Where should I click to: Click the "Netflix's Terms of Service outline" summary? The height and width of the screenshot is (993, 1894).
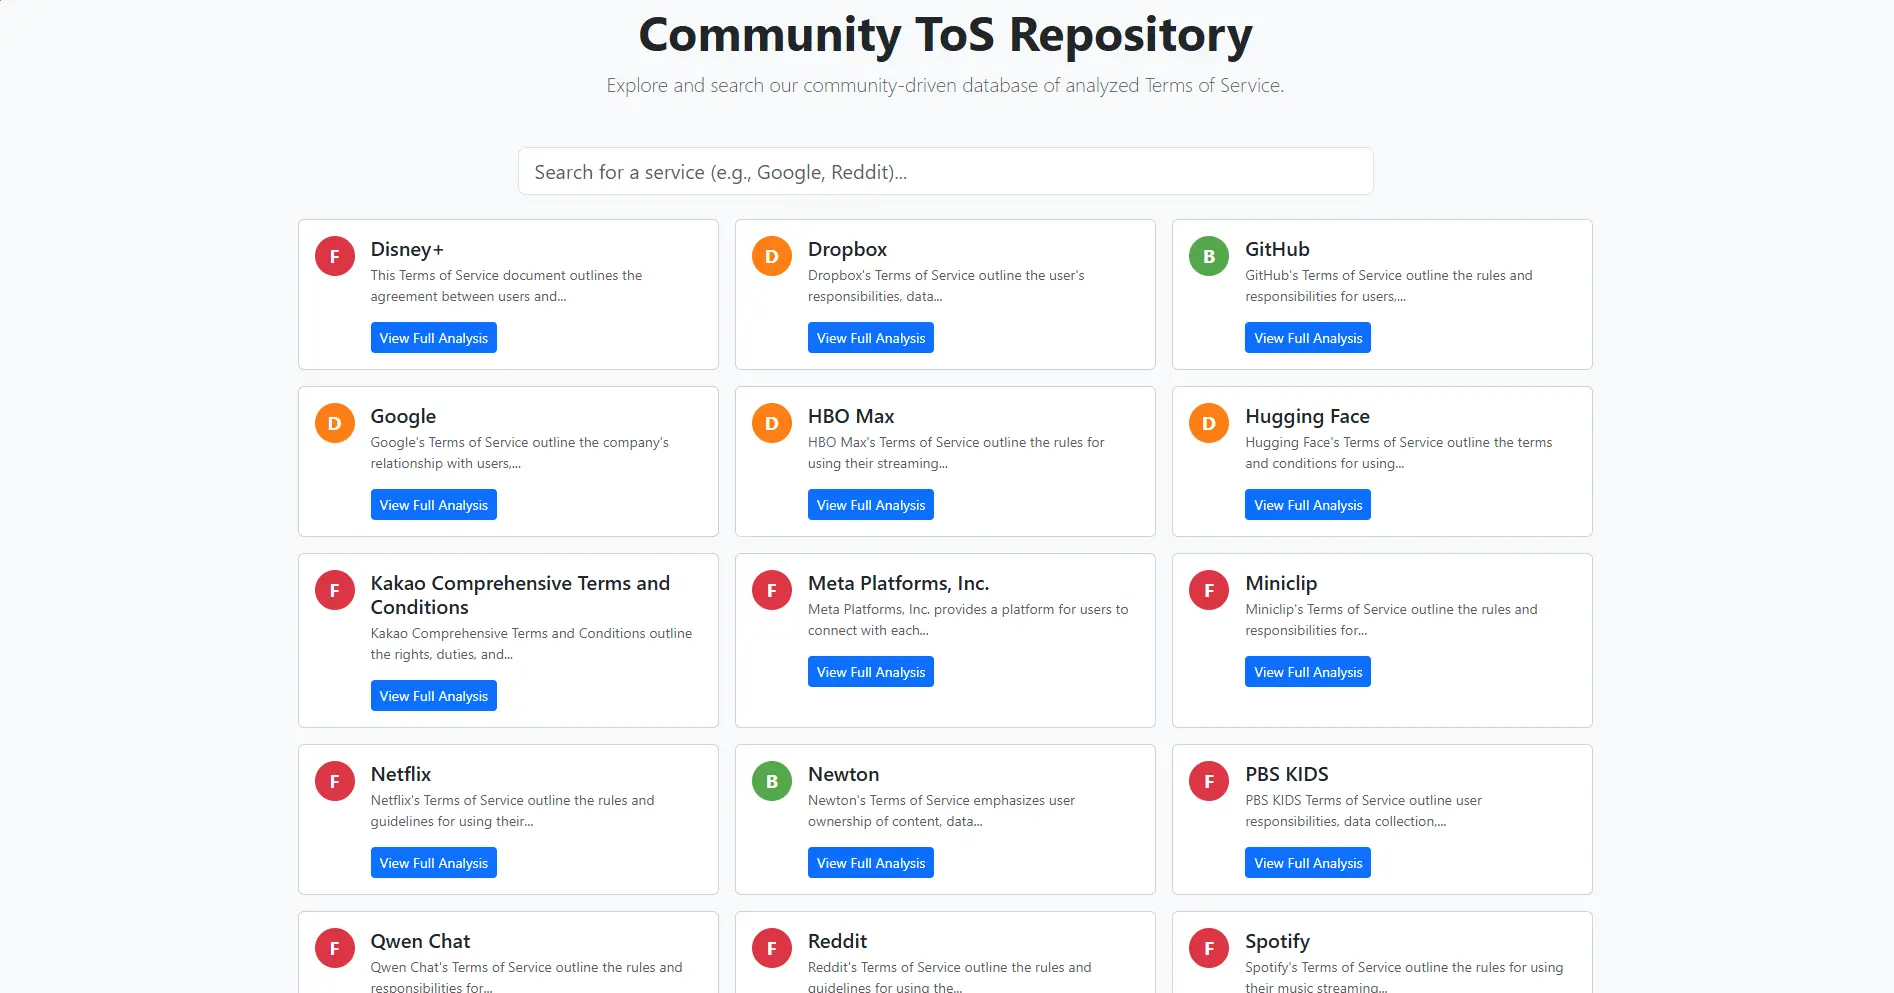(512, 811)
